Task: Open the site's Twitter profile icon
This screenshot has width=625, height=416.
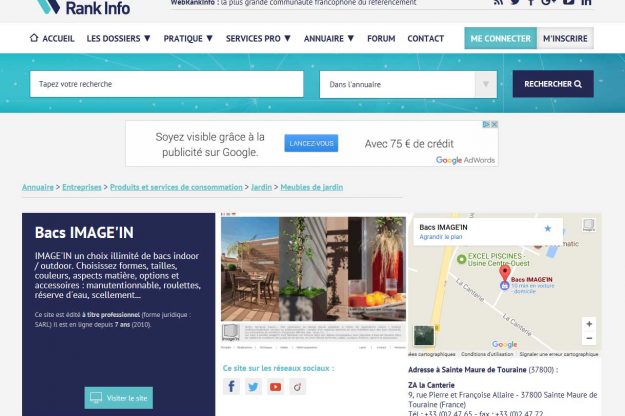Action: [x=253, y=387]
